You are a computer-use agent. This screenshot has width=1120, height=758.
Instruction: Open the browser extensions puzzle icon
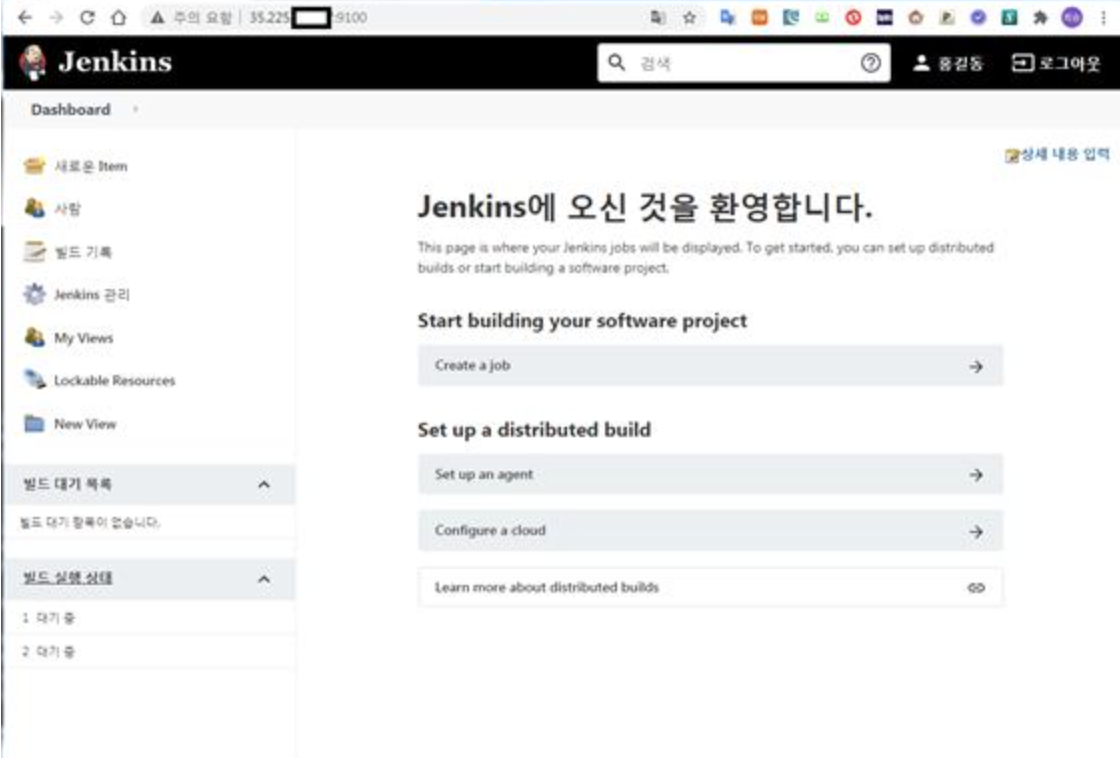click(x=1040, y=18)
